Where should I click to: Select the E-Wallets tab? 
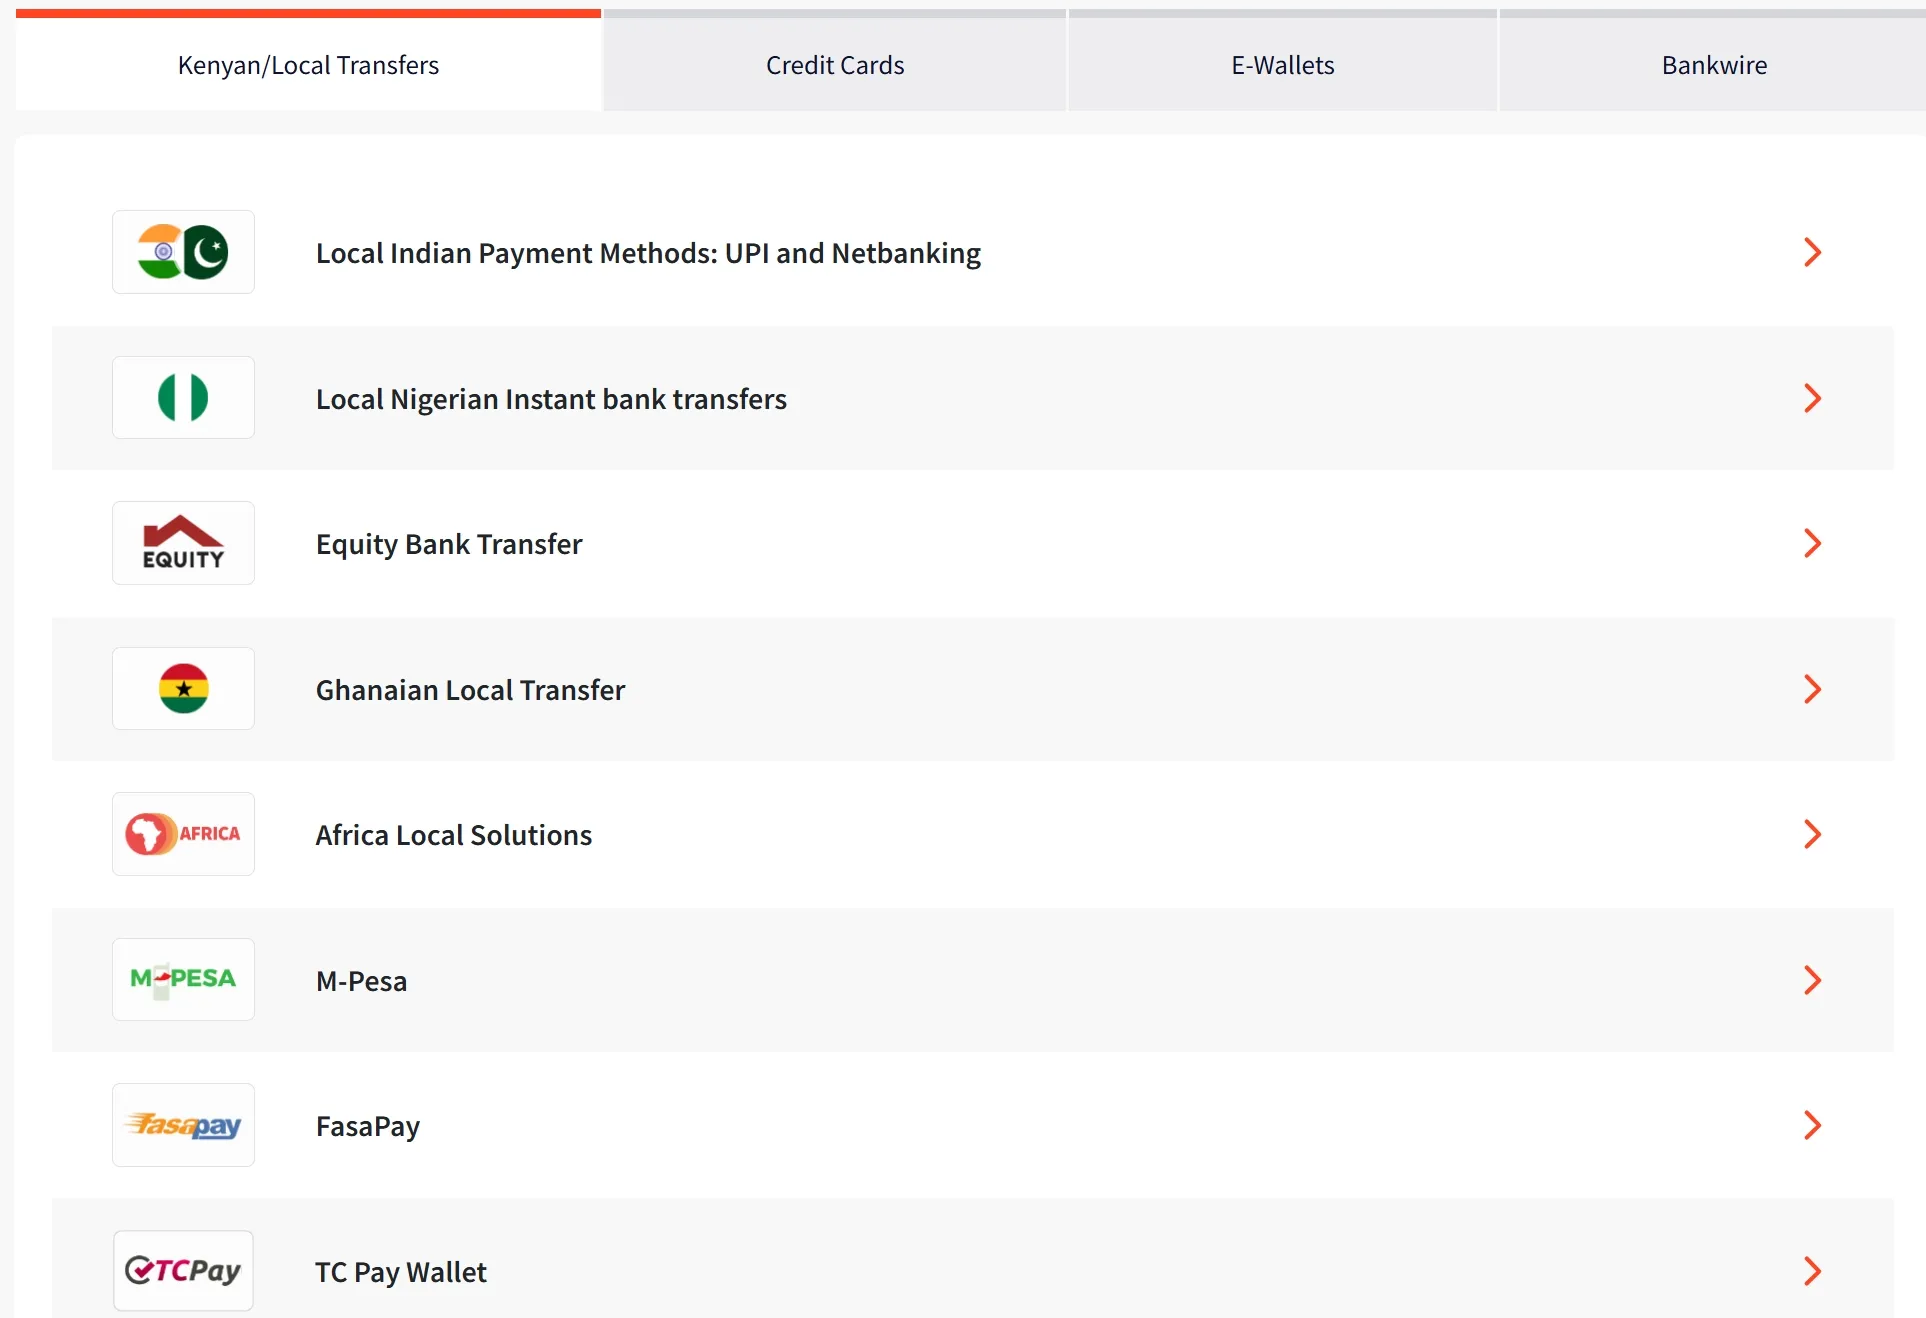[1283, 62]
